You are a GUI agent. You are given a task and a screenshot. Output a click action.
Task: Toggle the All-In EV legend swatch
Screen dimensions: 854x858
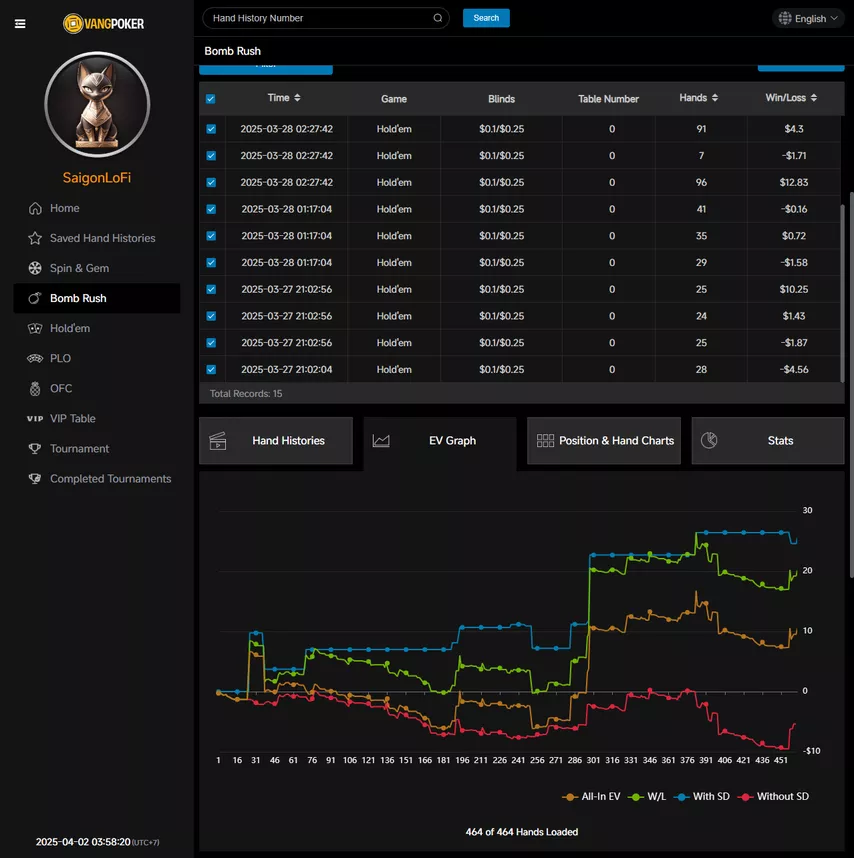(x=571, y=797)
